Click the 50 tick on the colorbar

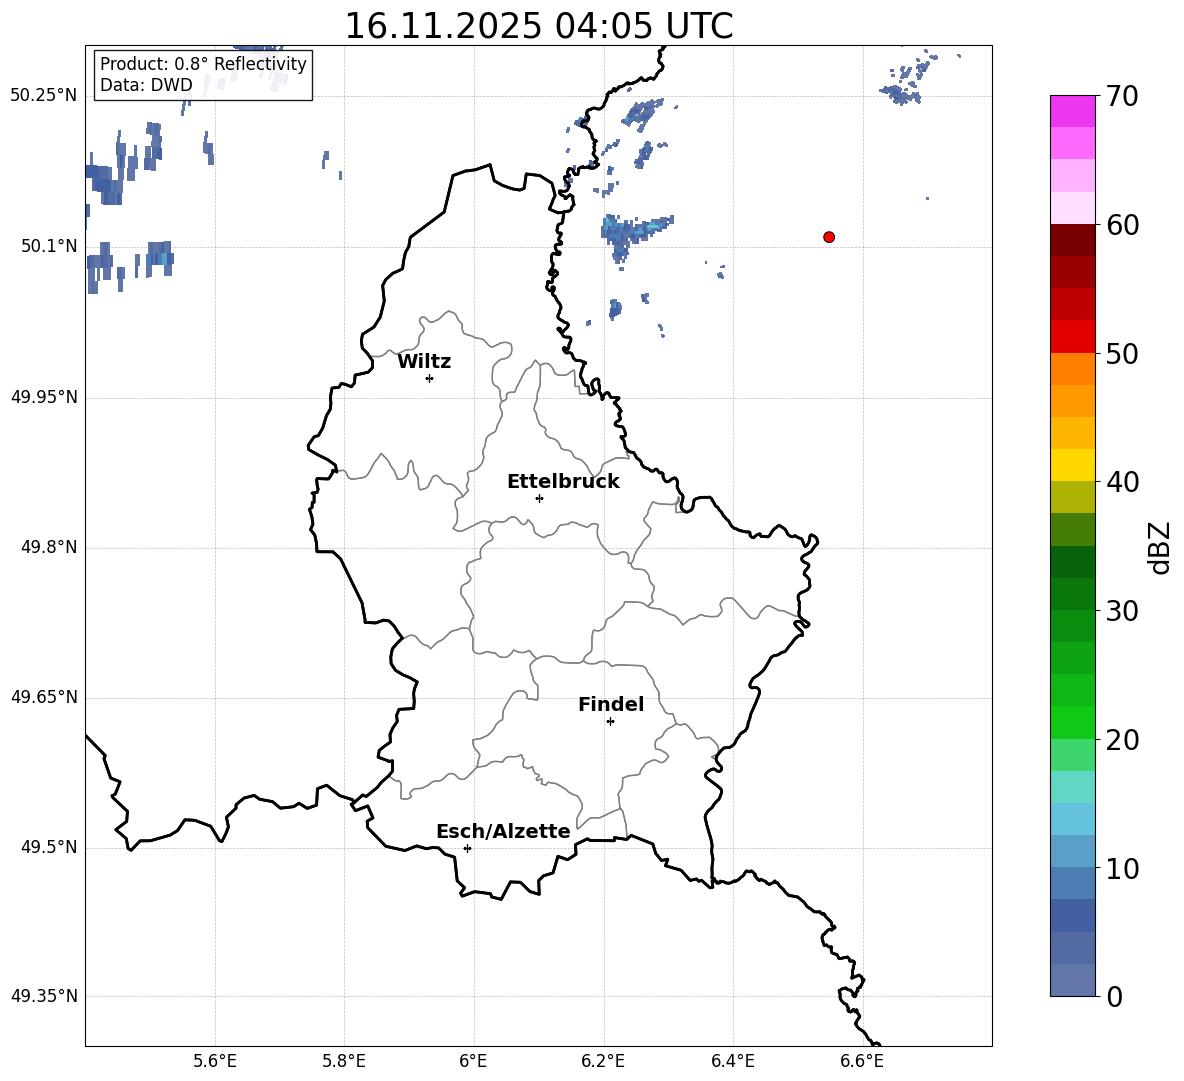(x=1122, y=353)
